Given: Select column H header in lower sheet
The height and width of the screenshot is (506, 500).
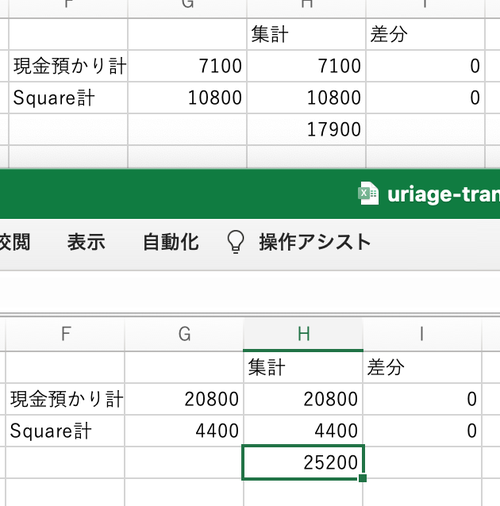Looking at the screenshot, I should tap(303, 334).
